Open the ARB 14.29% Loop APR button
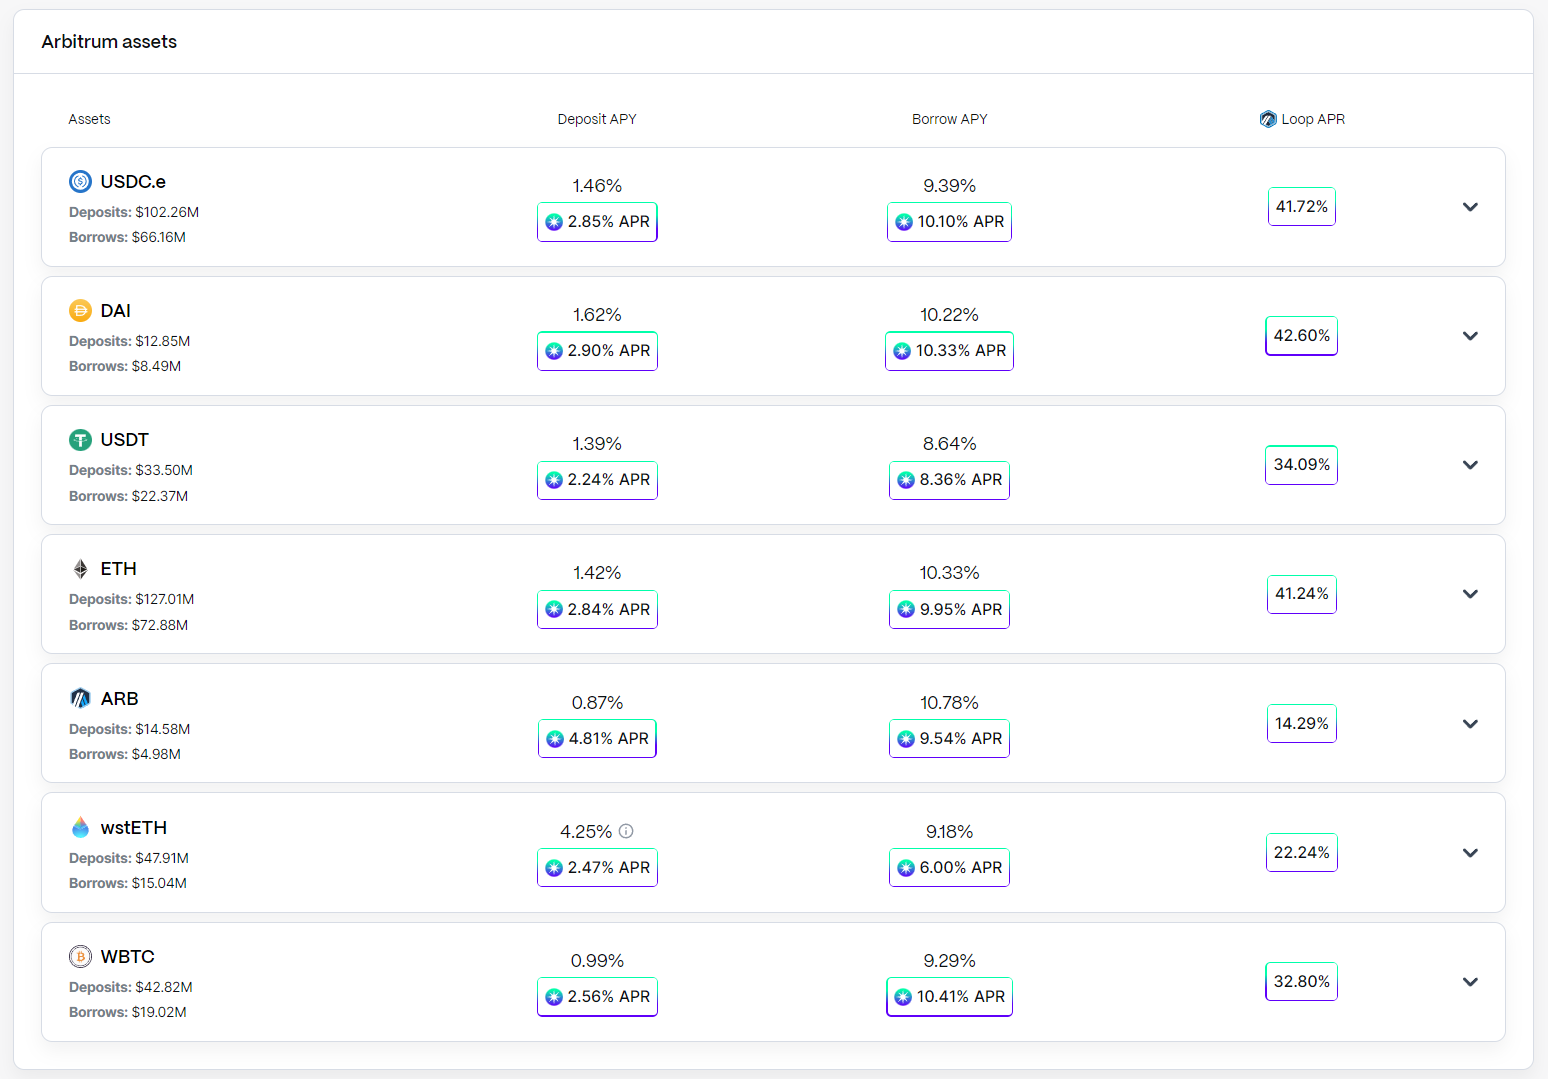Image resolution: width=1548 pixels, height=1079 pixels. tap(1302, 724)
